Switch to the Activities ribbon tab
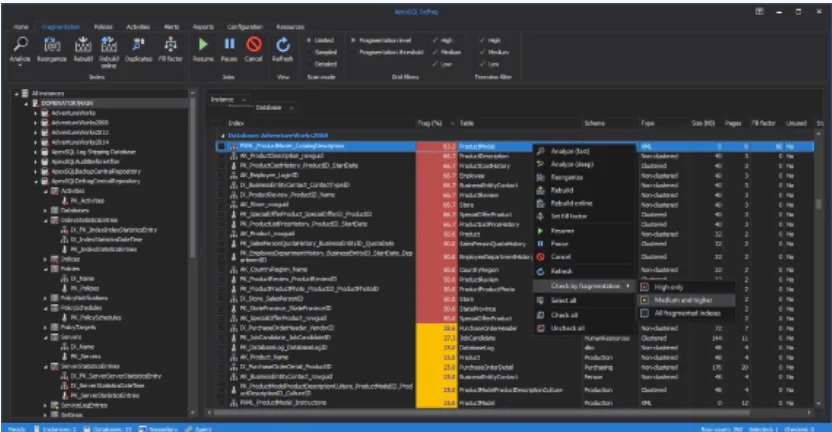Viewport: 832px width, 432px height. [x=138, y=27]
